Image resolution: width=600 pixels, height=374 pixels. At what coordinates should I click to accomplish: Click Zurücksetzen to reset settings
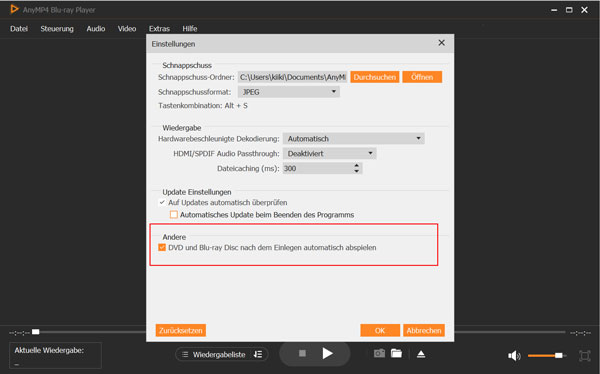pos(181,330)
